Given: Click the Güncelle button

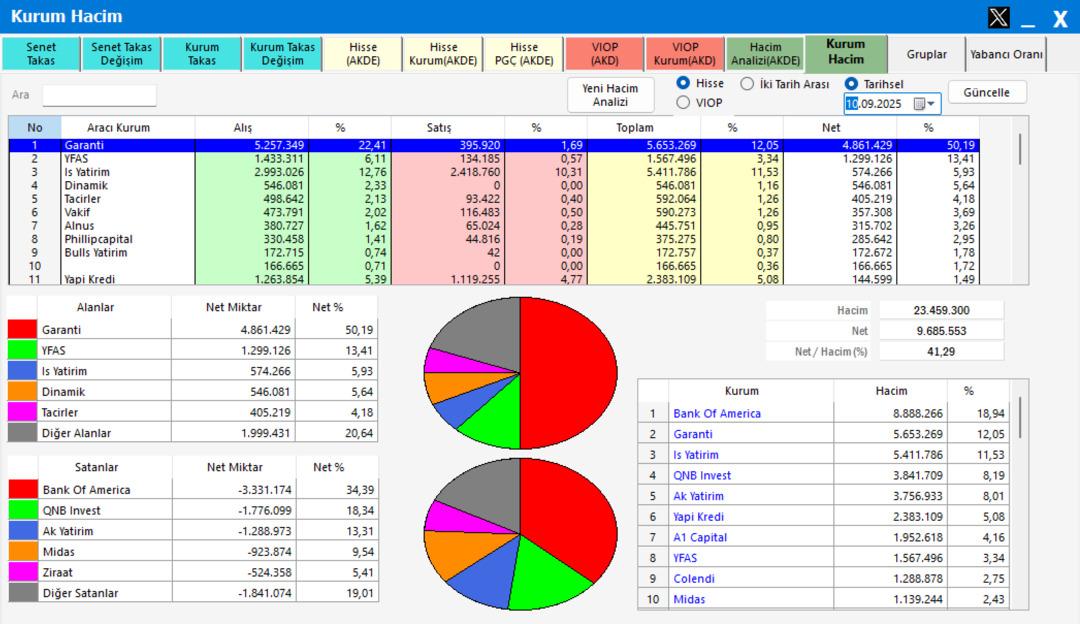Looking at the screenshot, I should [986, 92].
